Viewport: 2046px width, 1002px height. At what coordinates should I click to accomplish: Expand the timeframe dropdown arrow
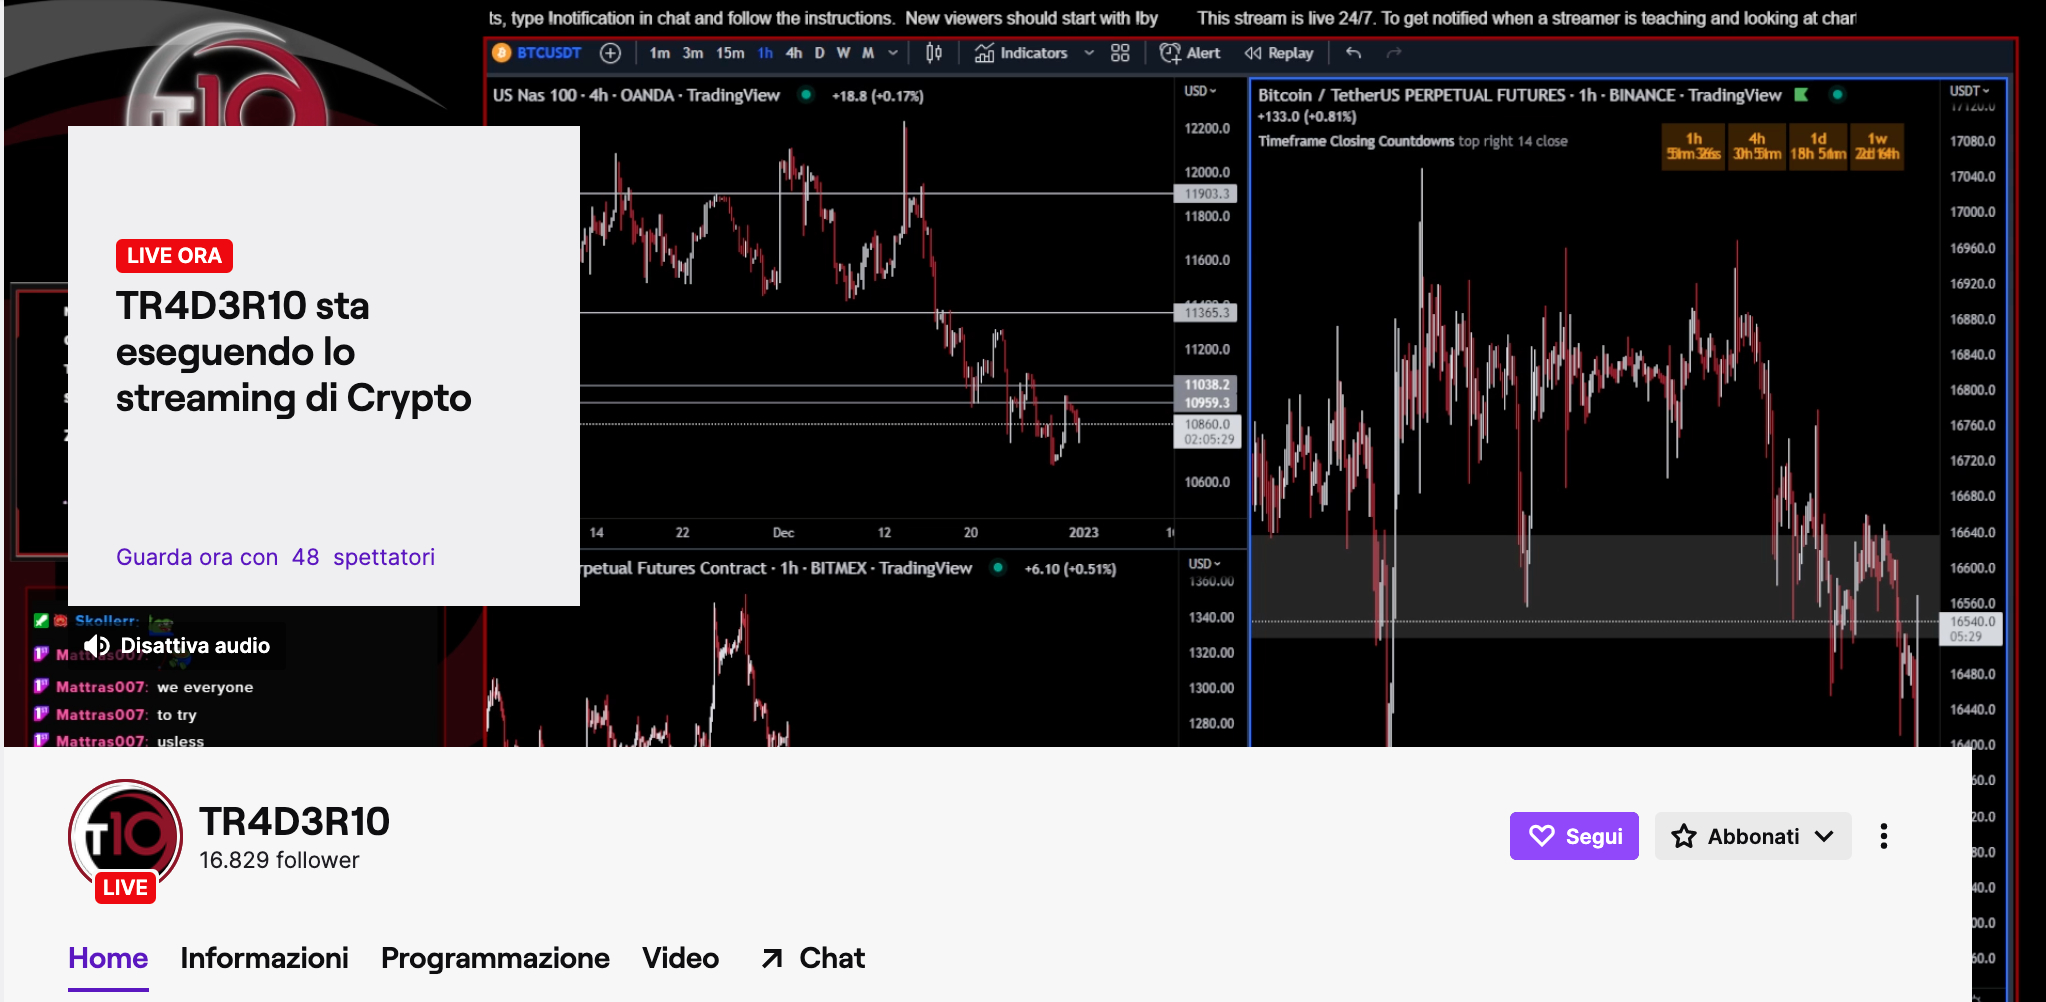[x=893, y=53]
